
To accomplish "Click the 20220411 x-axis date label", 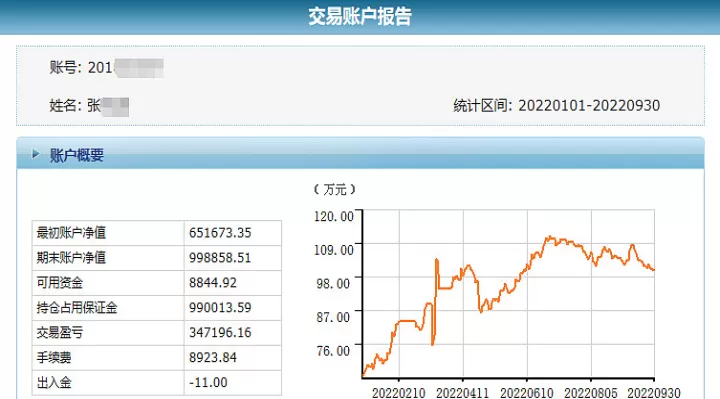I will tap(462, 393).
